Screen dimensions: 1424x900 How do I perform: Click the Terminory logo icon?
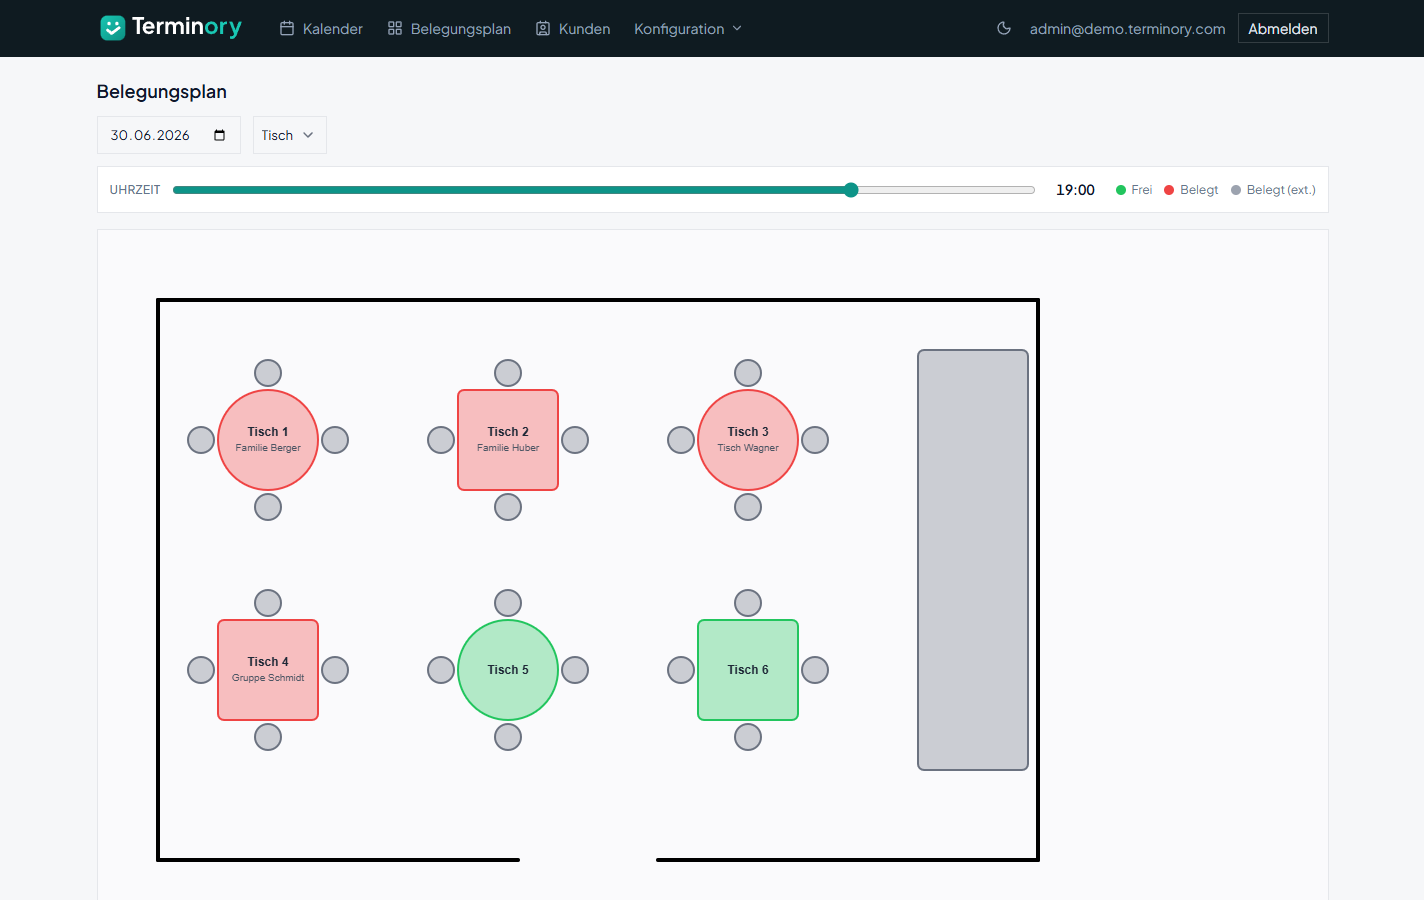click(113, 28)
